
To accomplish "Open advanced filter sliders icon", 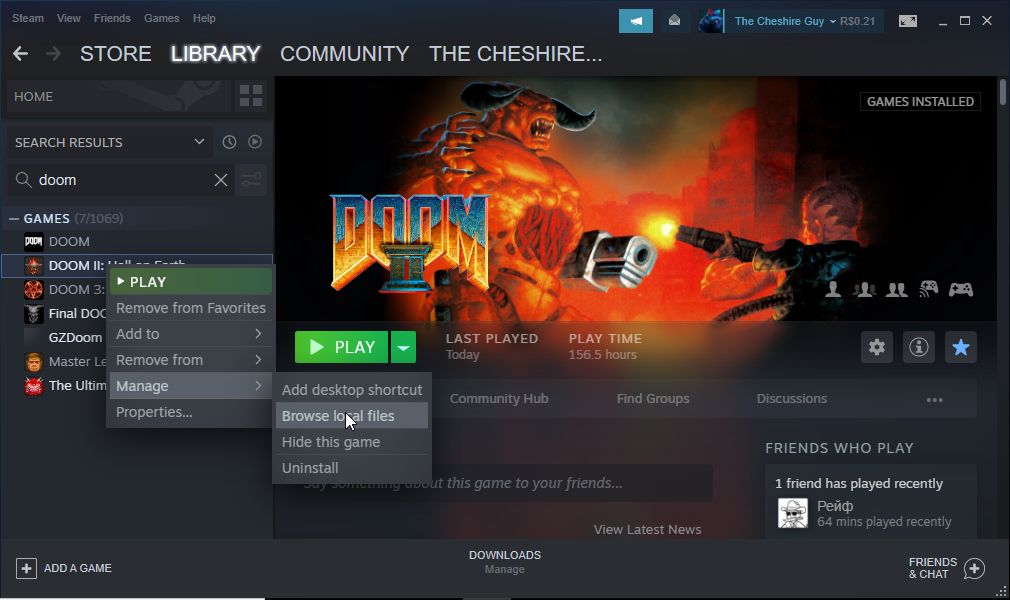I will coord(251,180).
